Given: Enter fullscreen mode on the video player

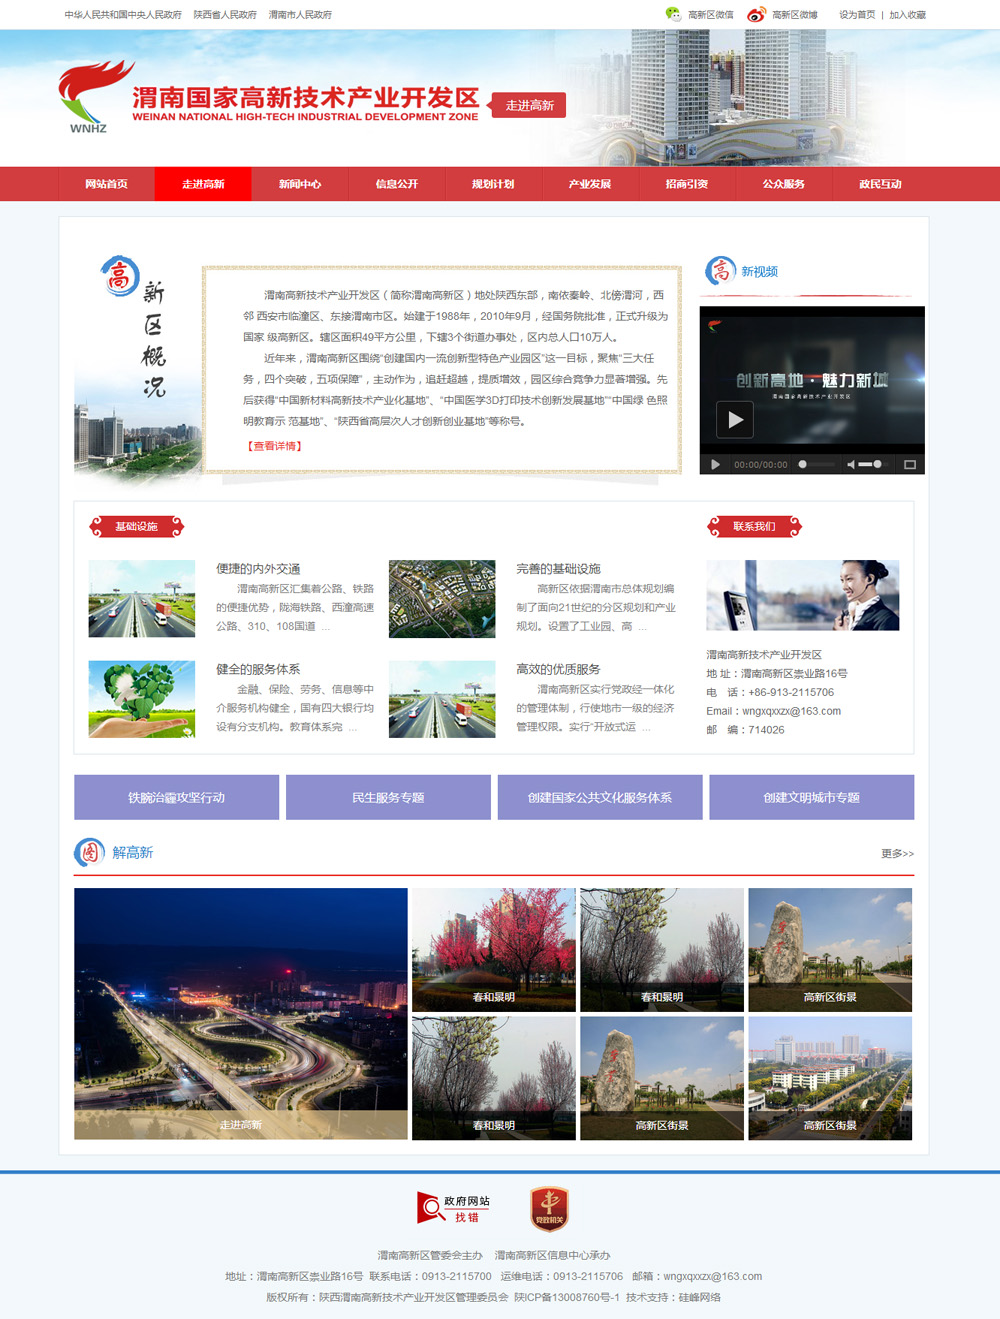Looking at the screenshot, I should [x=910, y=464].
